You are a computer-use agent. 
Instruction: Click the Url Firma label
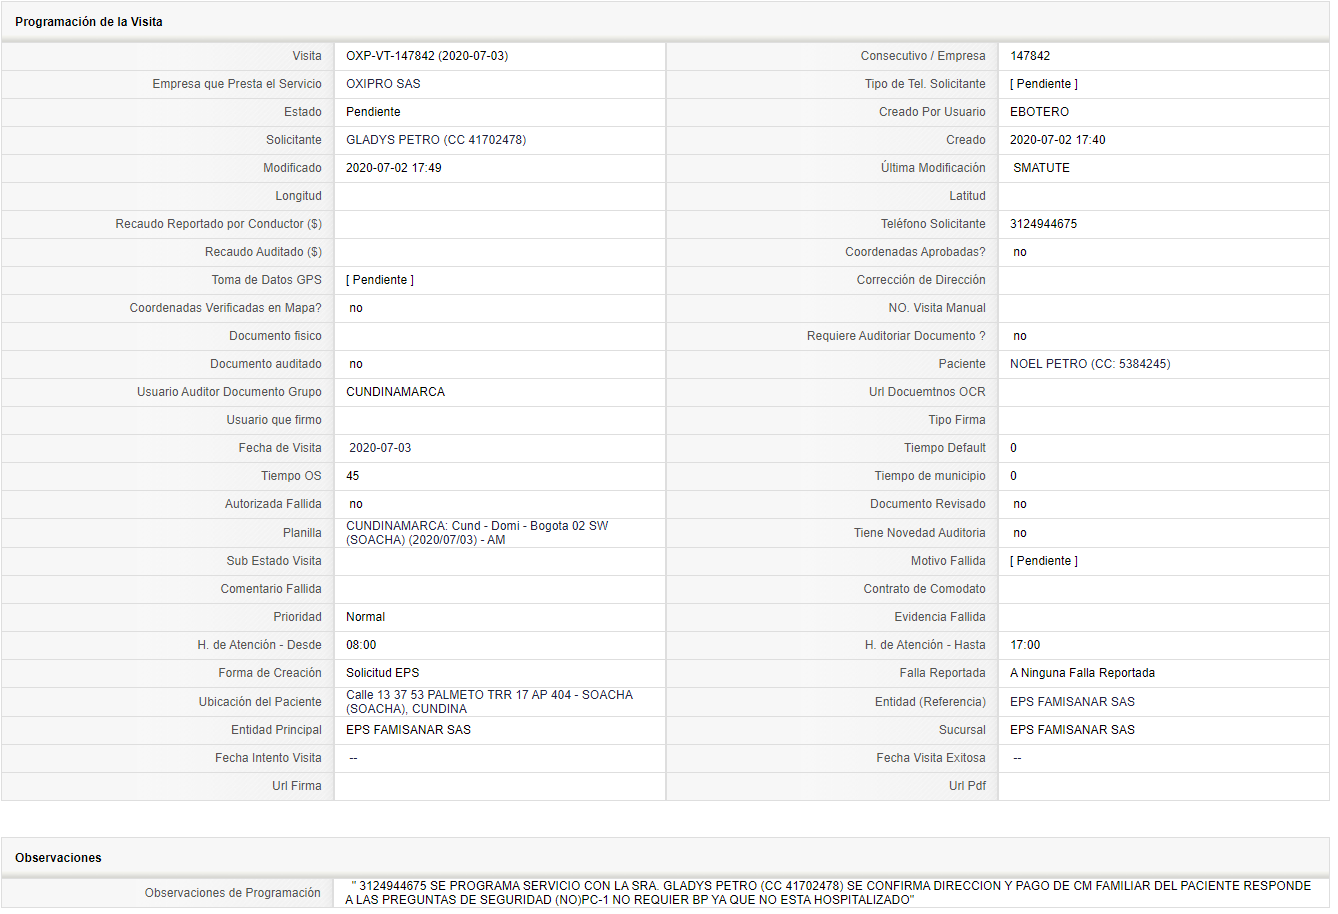297,786
